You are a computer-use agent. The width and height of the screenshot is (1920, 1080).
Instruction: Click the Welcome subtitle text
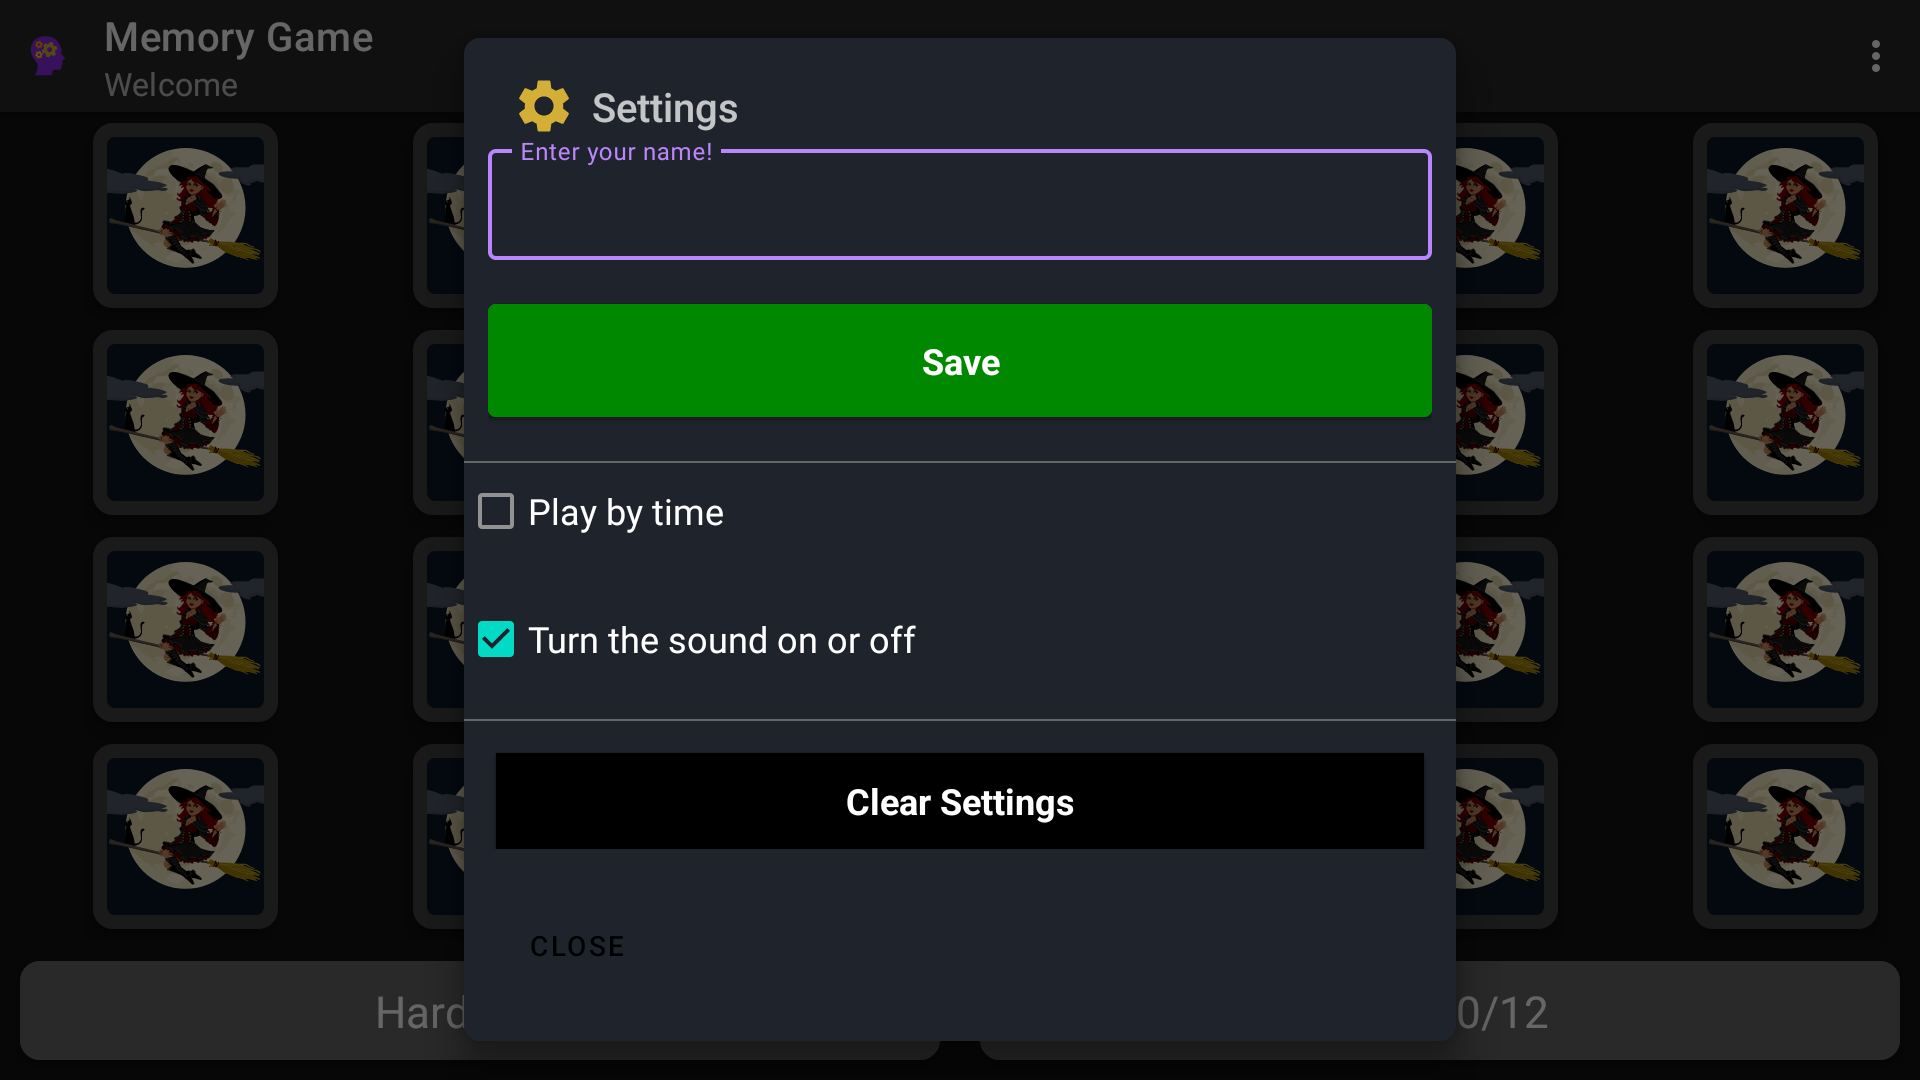(171, 86)
